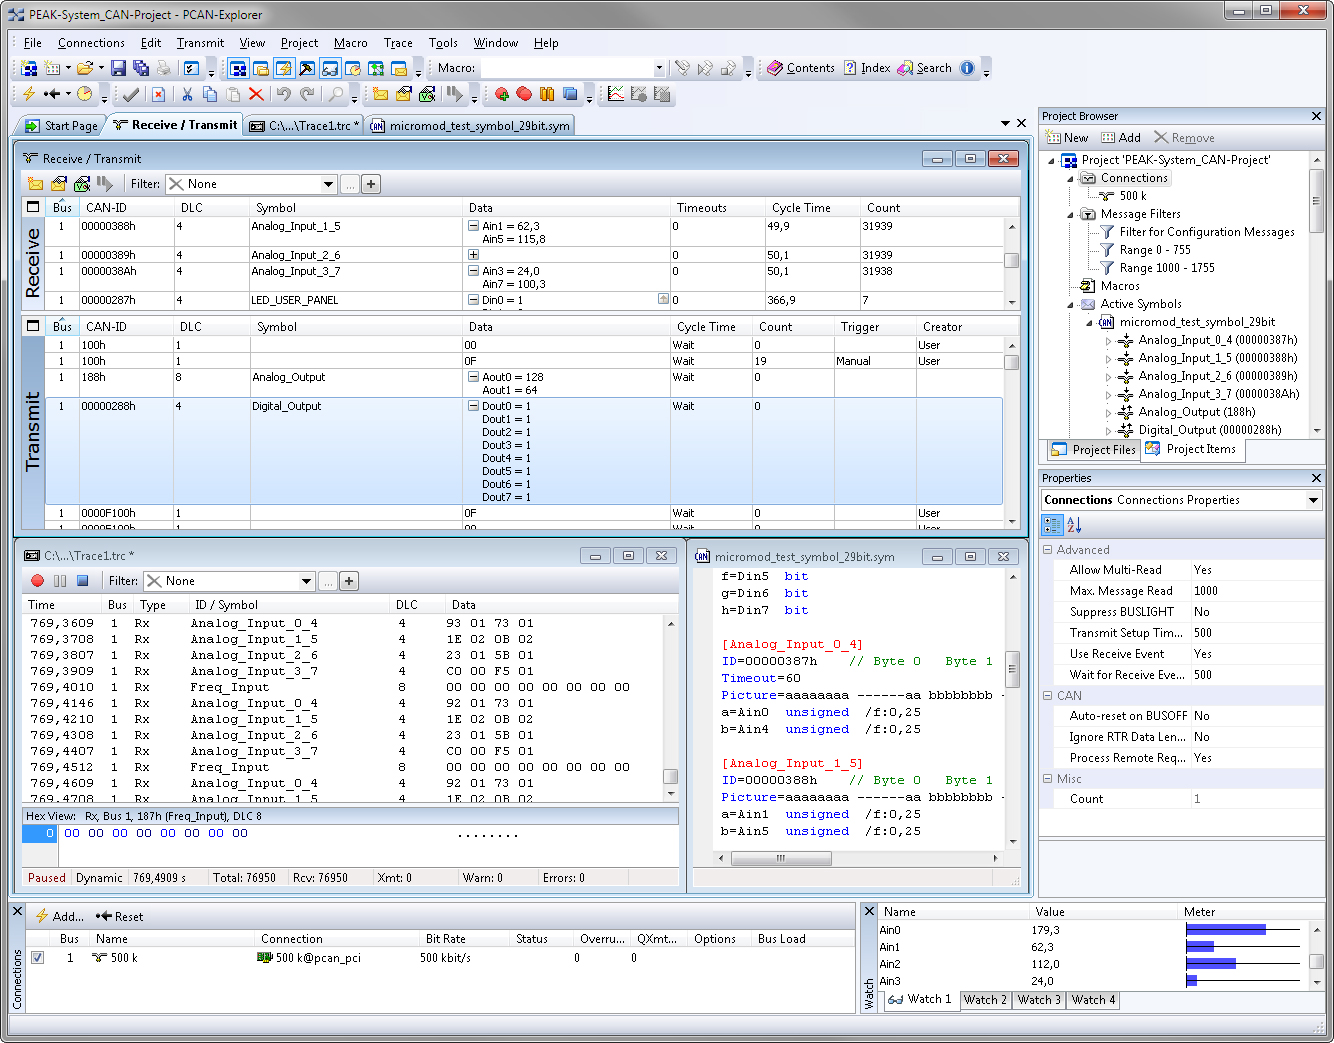Viewport: 1334px width, 1043px height.
Task: Open the Trace window Filter dropdown
Action: point(306,581)
